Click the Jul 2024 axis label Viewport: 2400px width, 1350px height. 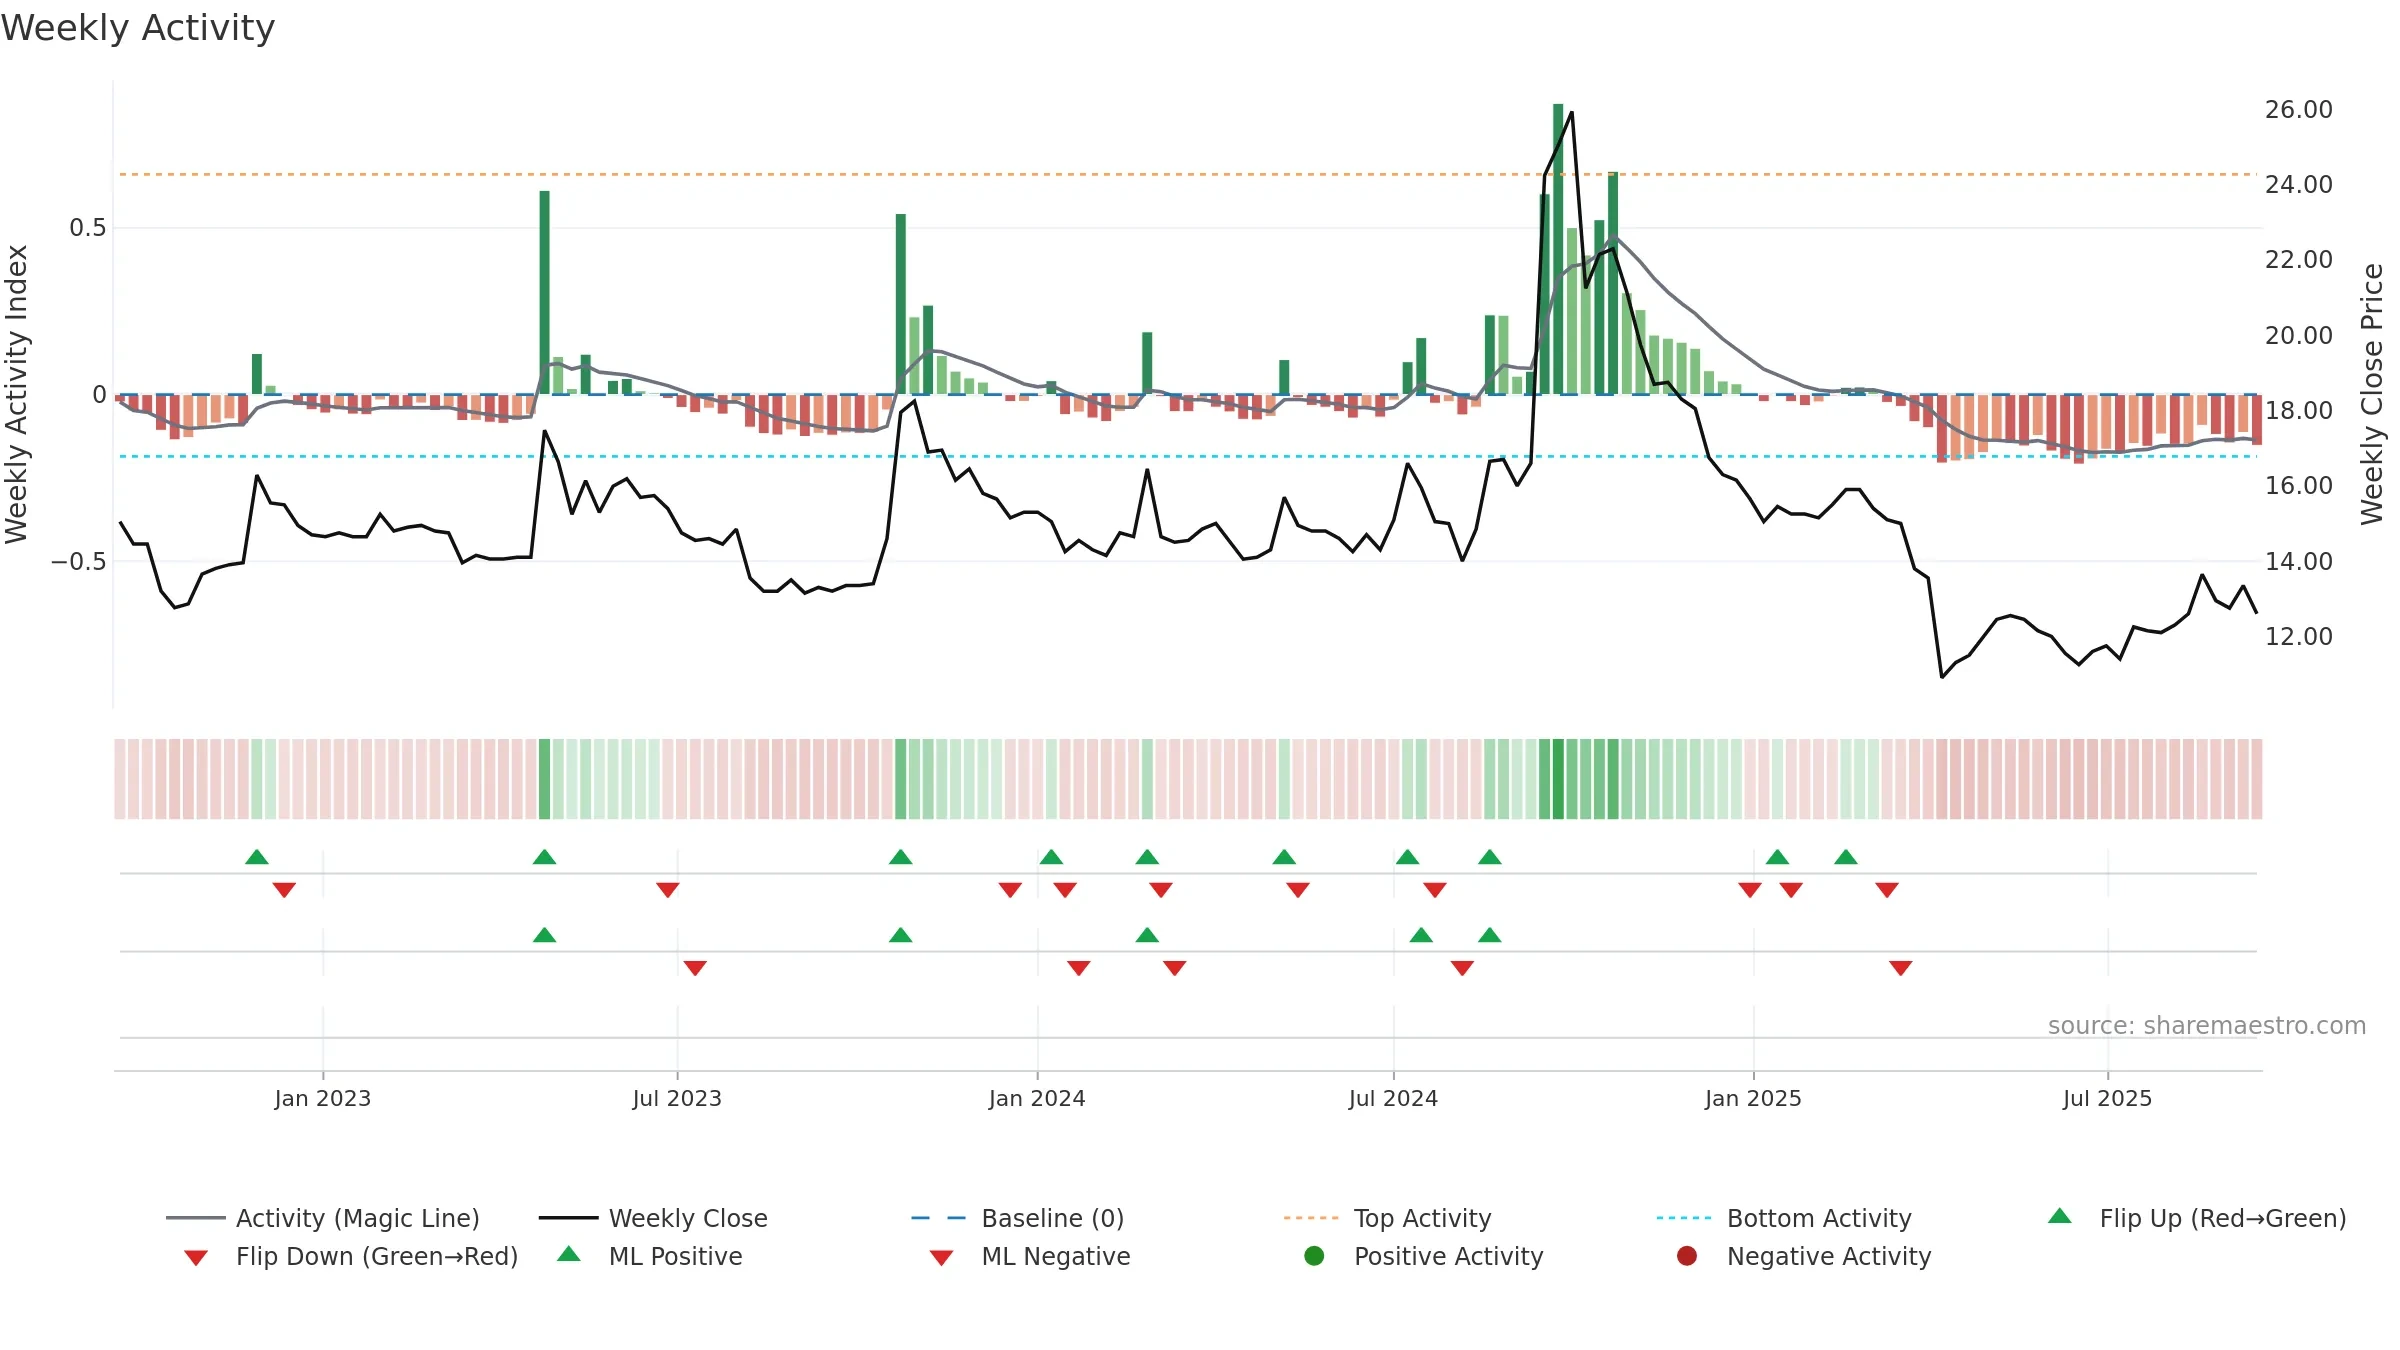[1393, 1099]
